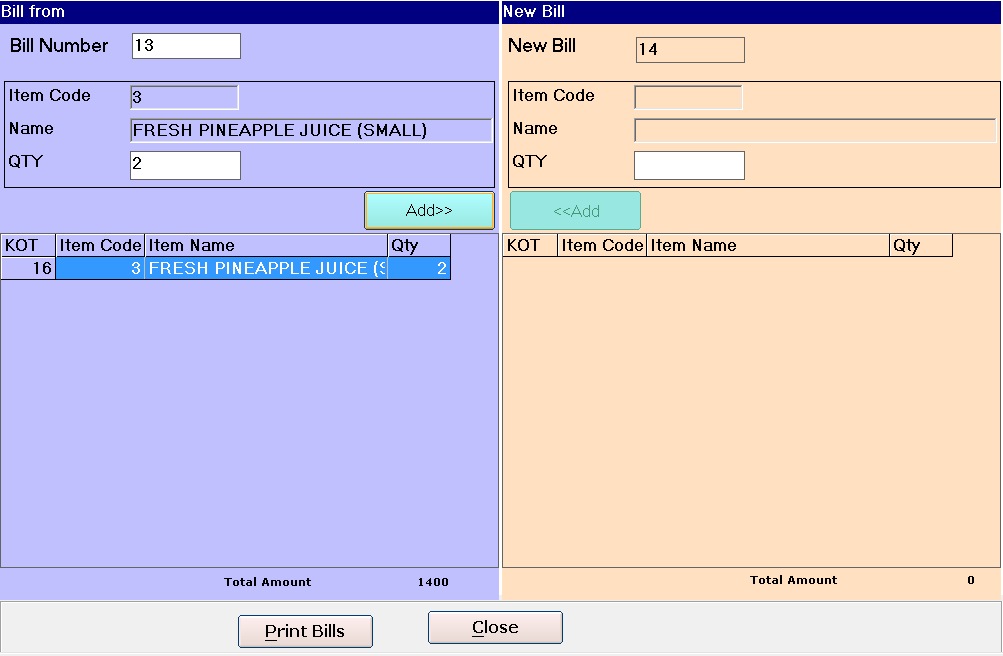The image size is (1003, 656).
Task: Click Item Name column header in Bill from grid
Action: (x=266, y=246)
